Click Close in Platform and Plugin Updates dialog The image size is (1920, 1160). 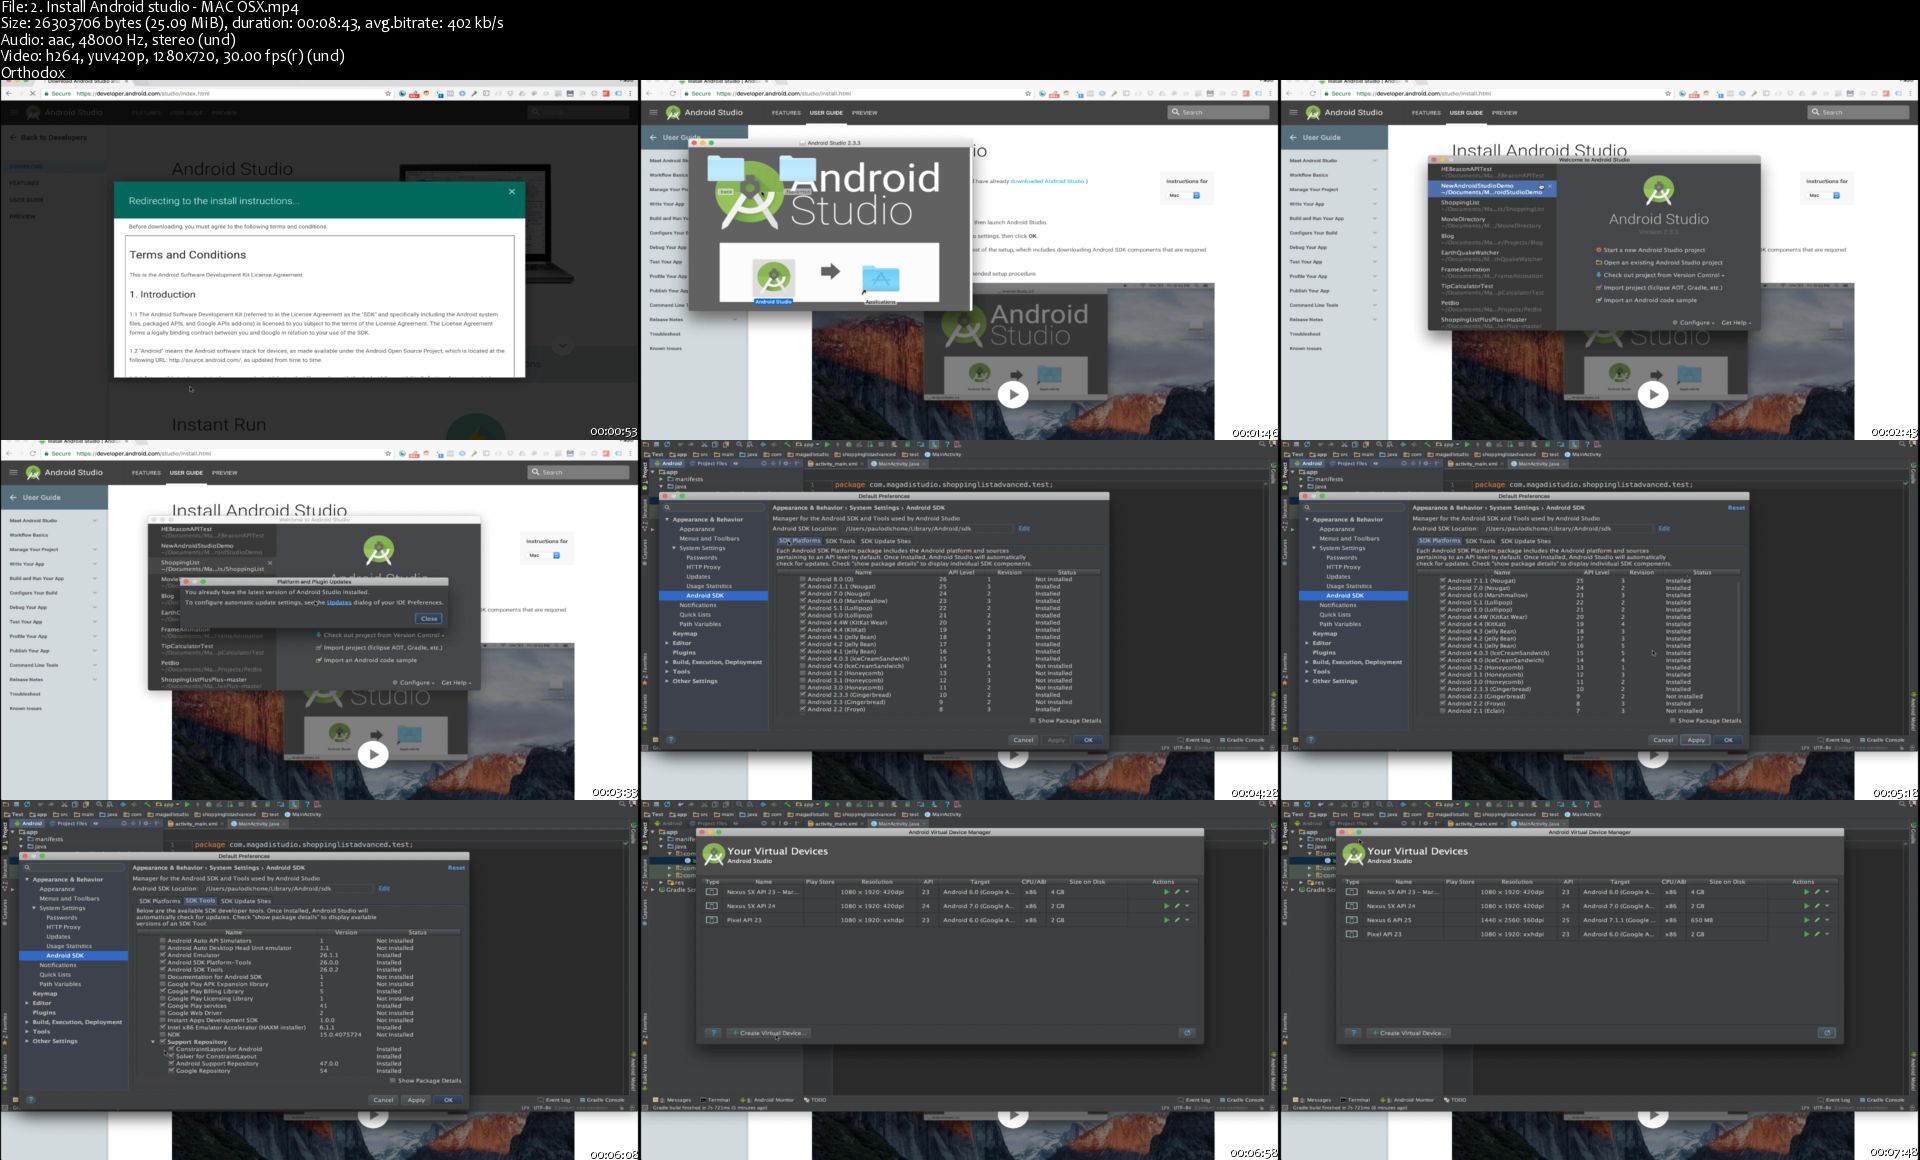(x=429, y=619)
